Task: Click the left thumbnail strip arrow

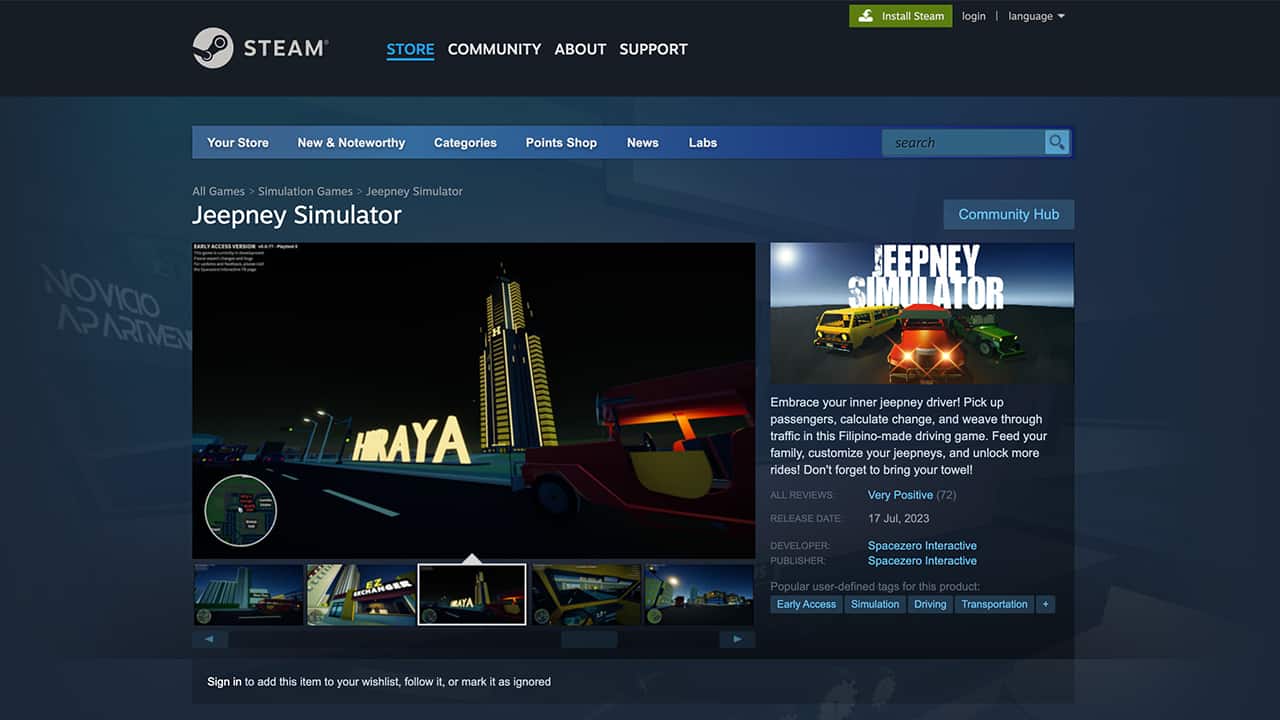Action: point(210,639)
